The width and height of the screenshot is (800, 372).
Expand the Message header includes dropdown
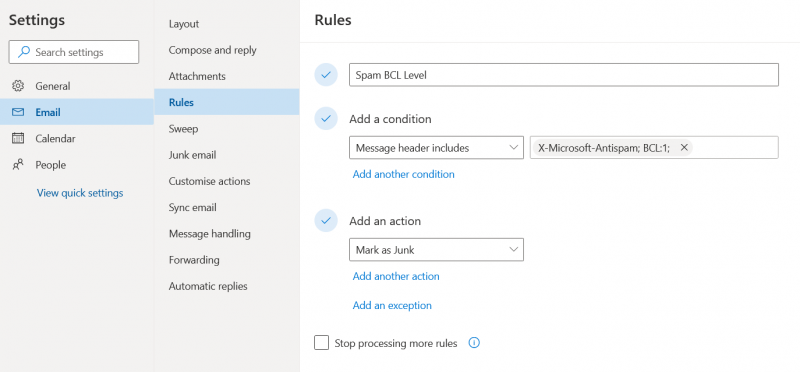(x=436, y=147)
